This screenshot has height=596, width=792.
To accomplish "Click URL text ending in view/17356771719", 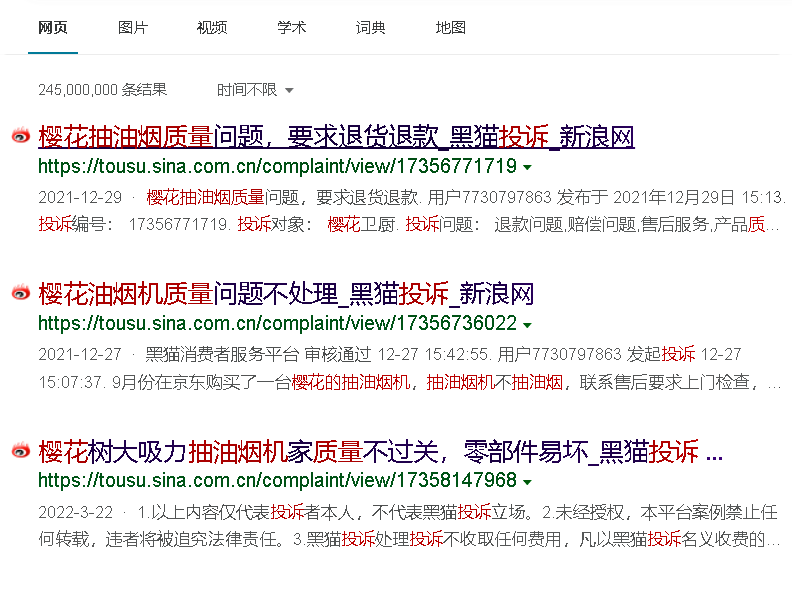I will tap(277, 166).
